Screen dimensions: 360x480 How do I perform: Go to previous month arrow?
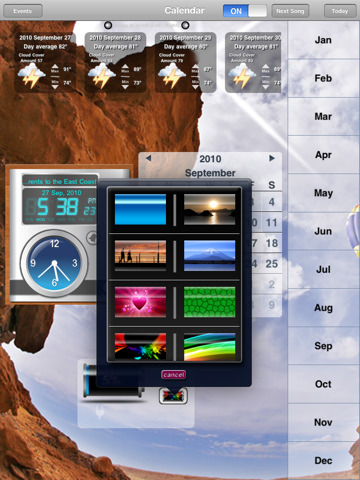coord(148,158)
